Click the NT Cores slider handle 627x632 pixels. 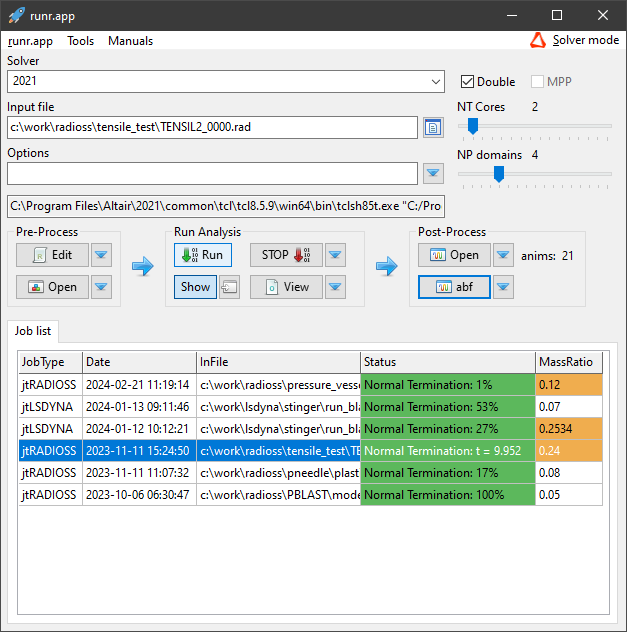pos(473,126)
